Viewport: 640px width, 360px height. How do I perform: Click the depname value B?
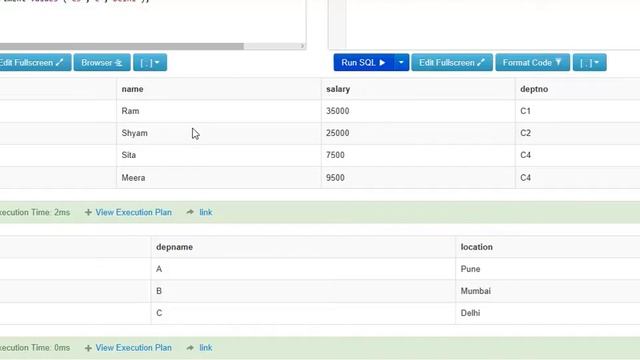pyautogui.click(x=159, y=291)
